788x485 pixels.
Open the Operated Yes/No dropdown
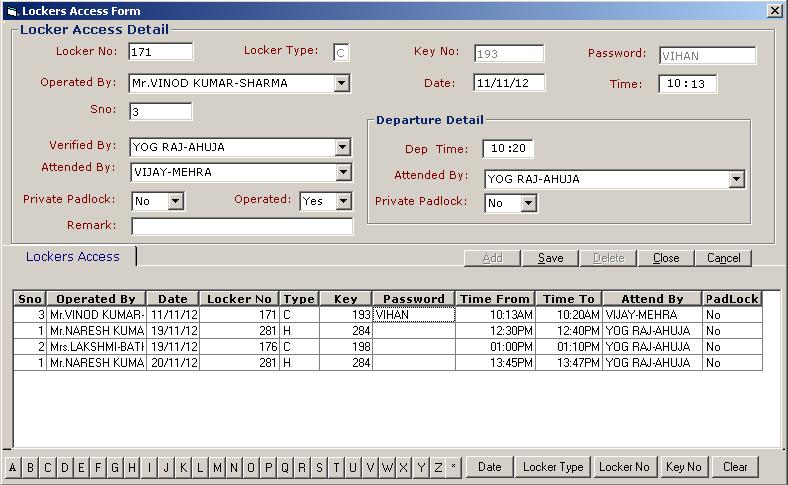pyautogui.click(x=343, y=201)
